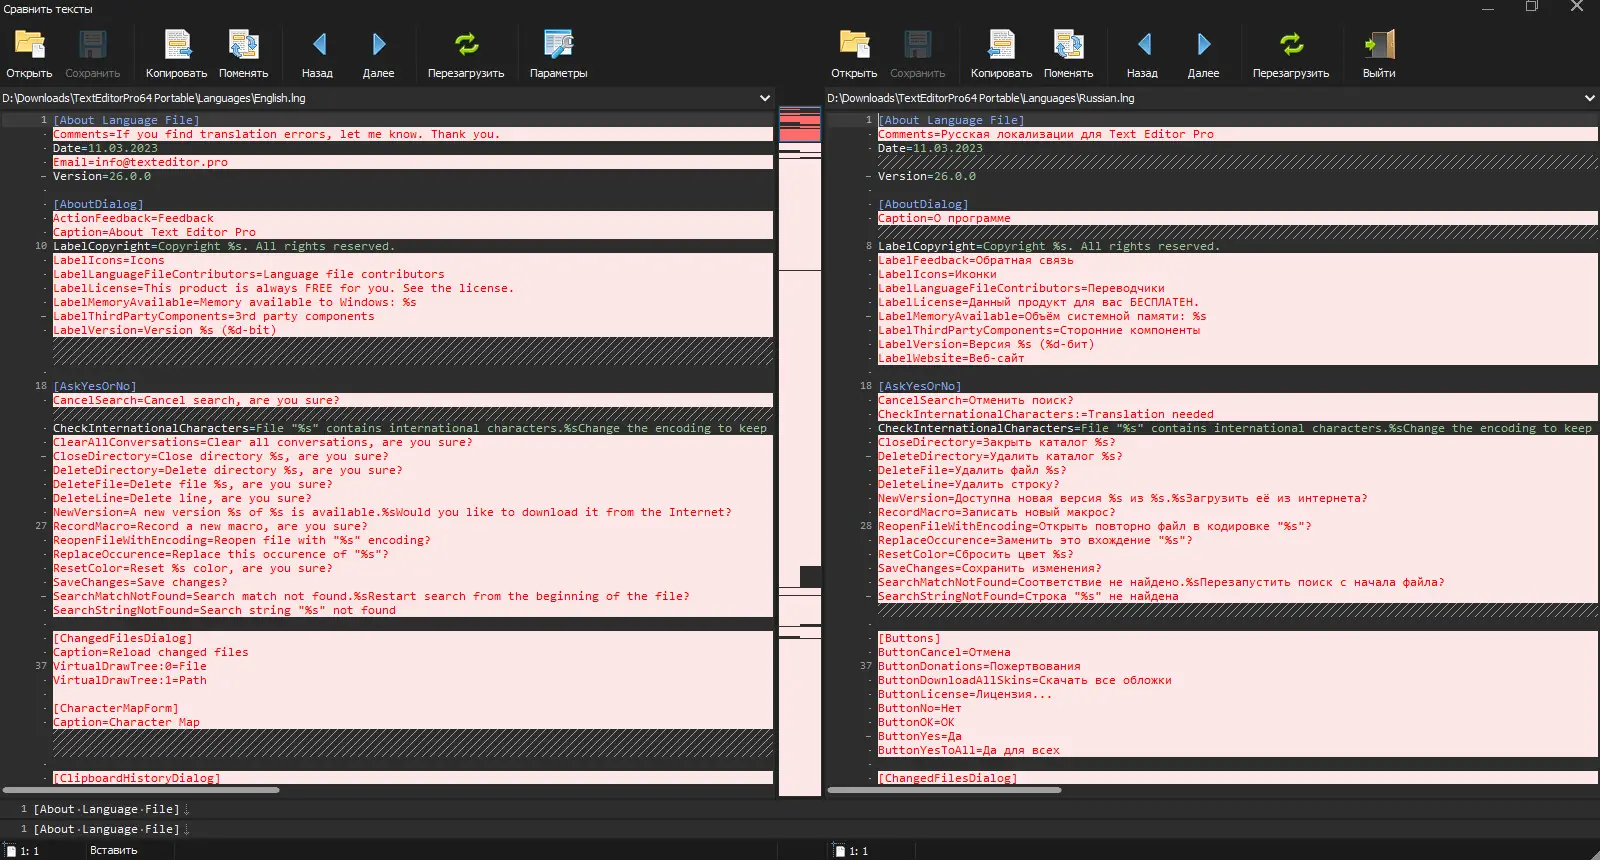Screen dimensions: 1600x860
Task: Jump to next difference in right pane
Action: coord(1203,46)
